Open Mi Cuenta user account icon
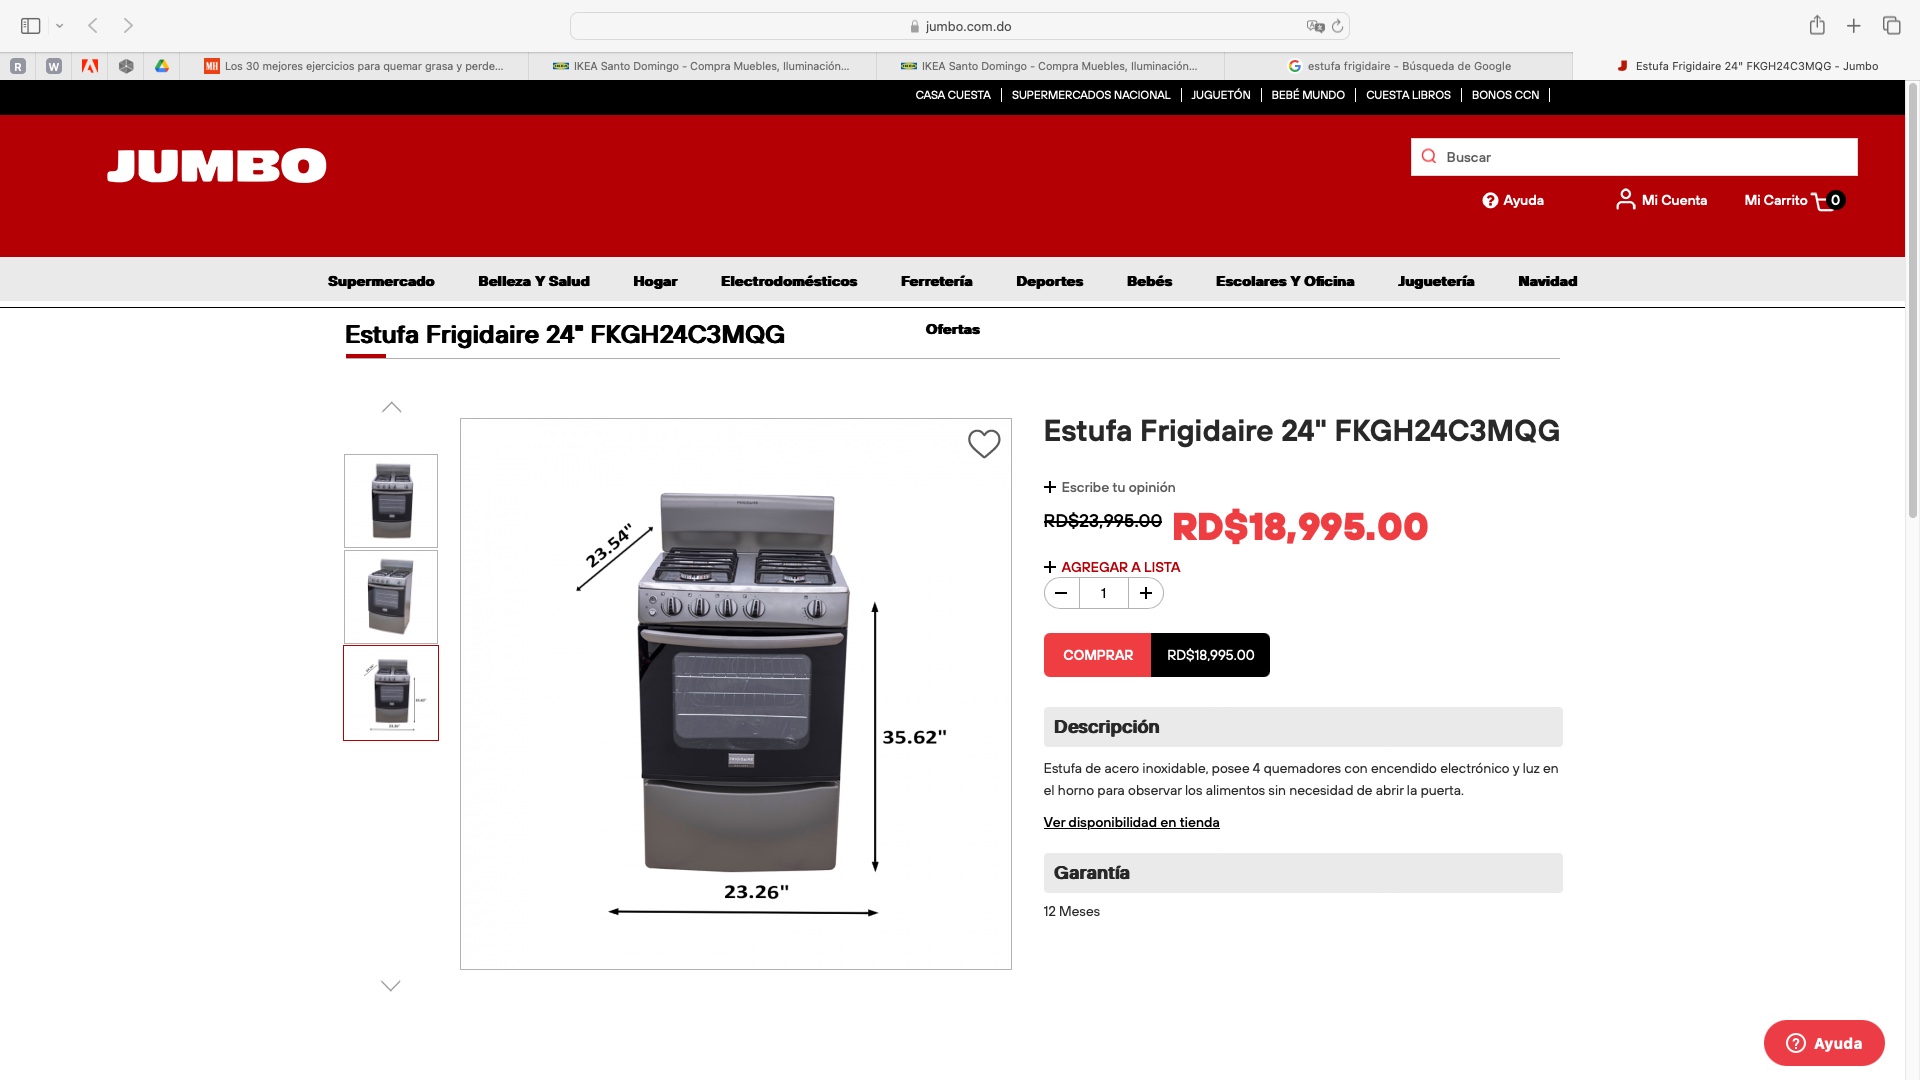Image resolution: width=1920 pixels, height=1080 pixels. (1625, 200)
